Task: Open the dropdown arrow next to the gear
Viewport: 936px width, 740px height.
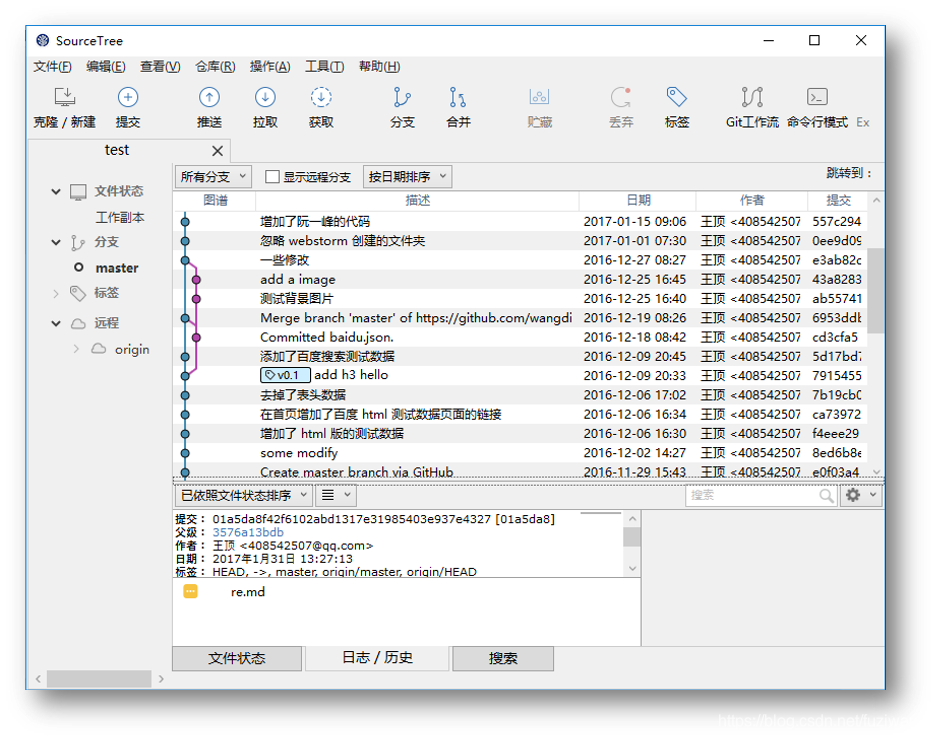Action: tap(873, 495)
